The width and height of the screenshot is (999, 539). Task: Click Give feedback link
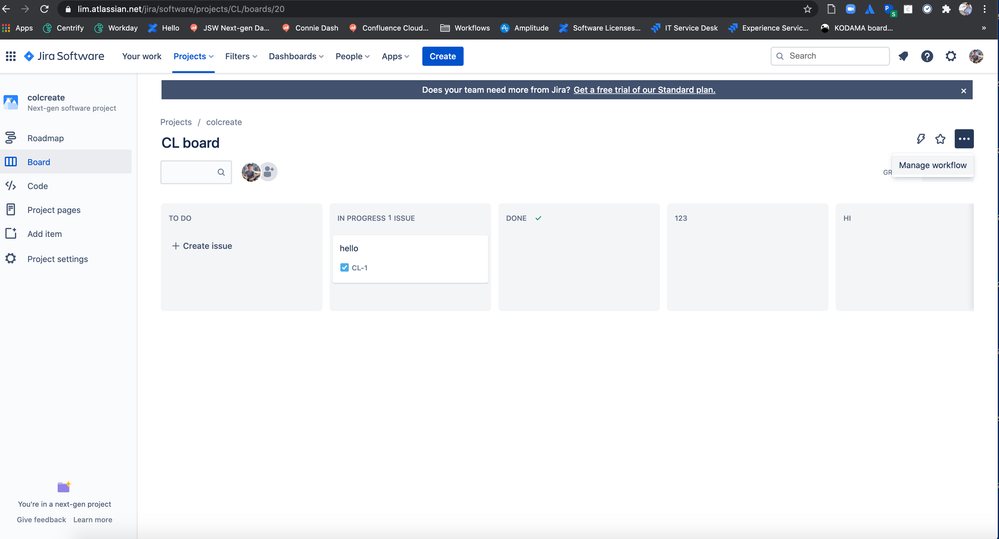(41, 520)
